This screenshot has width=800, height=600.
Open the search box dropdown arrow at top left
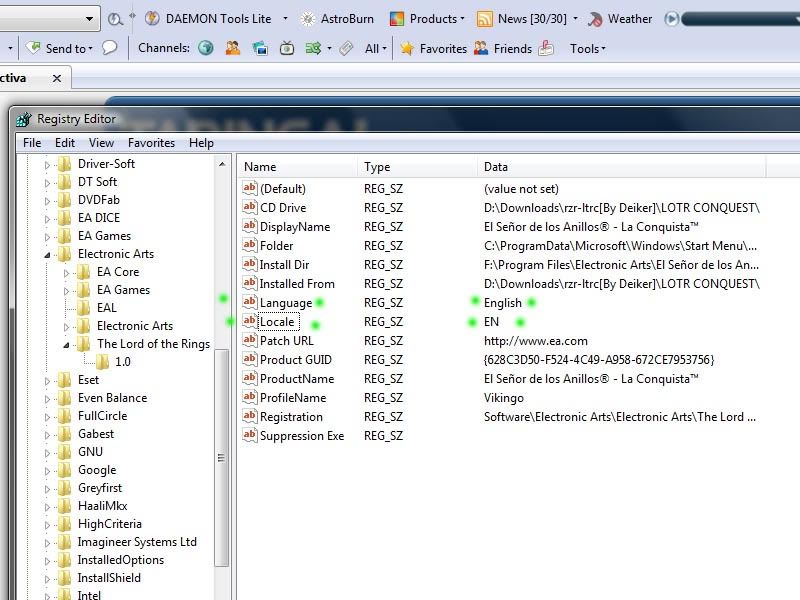(x=89, y=19)
